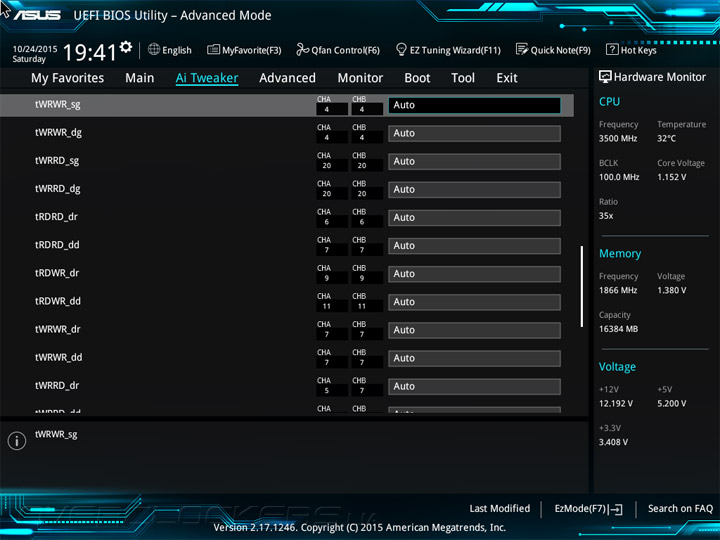
Task: Open Qfan Control(F6) fan icon
Action: (302, 50)
